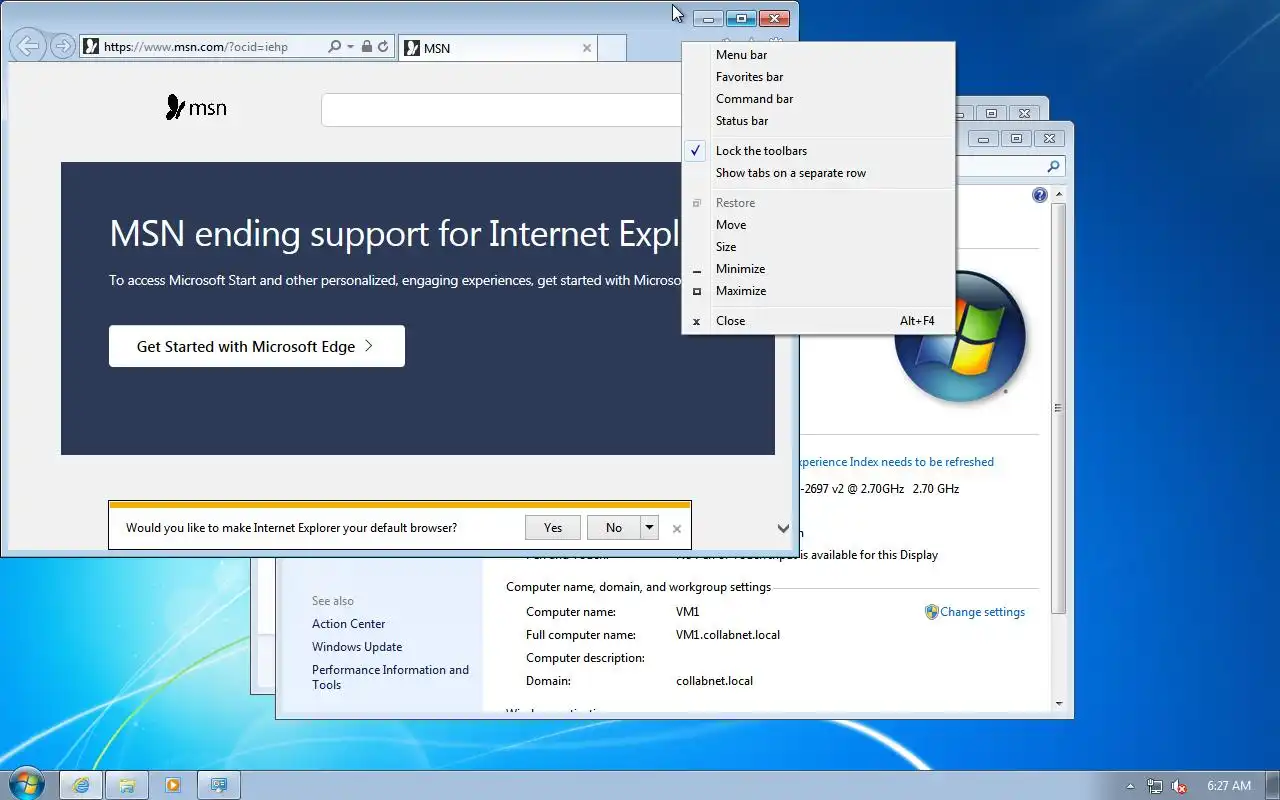Choose Close Alt+F4 in the context menu
Image resolution: width=1280 pixels, height=800 pixels.
[818, 321]
